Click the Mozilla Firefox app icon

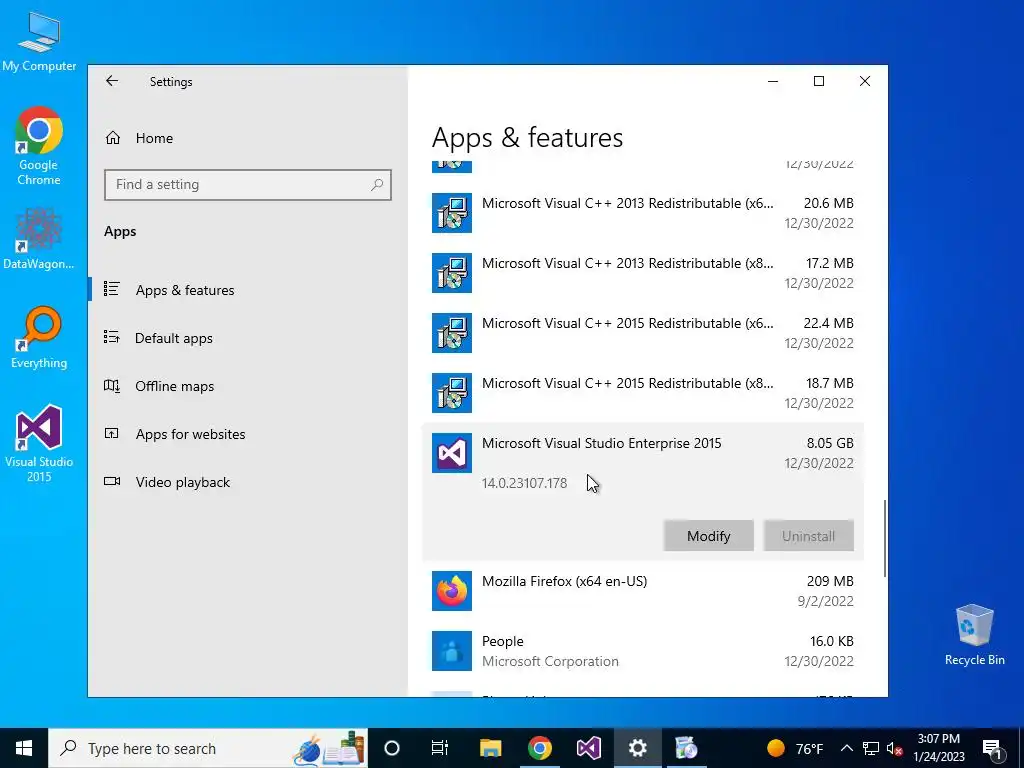click(451, 590)
